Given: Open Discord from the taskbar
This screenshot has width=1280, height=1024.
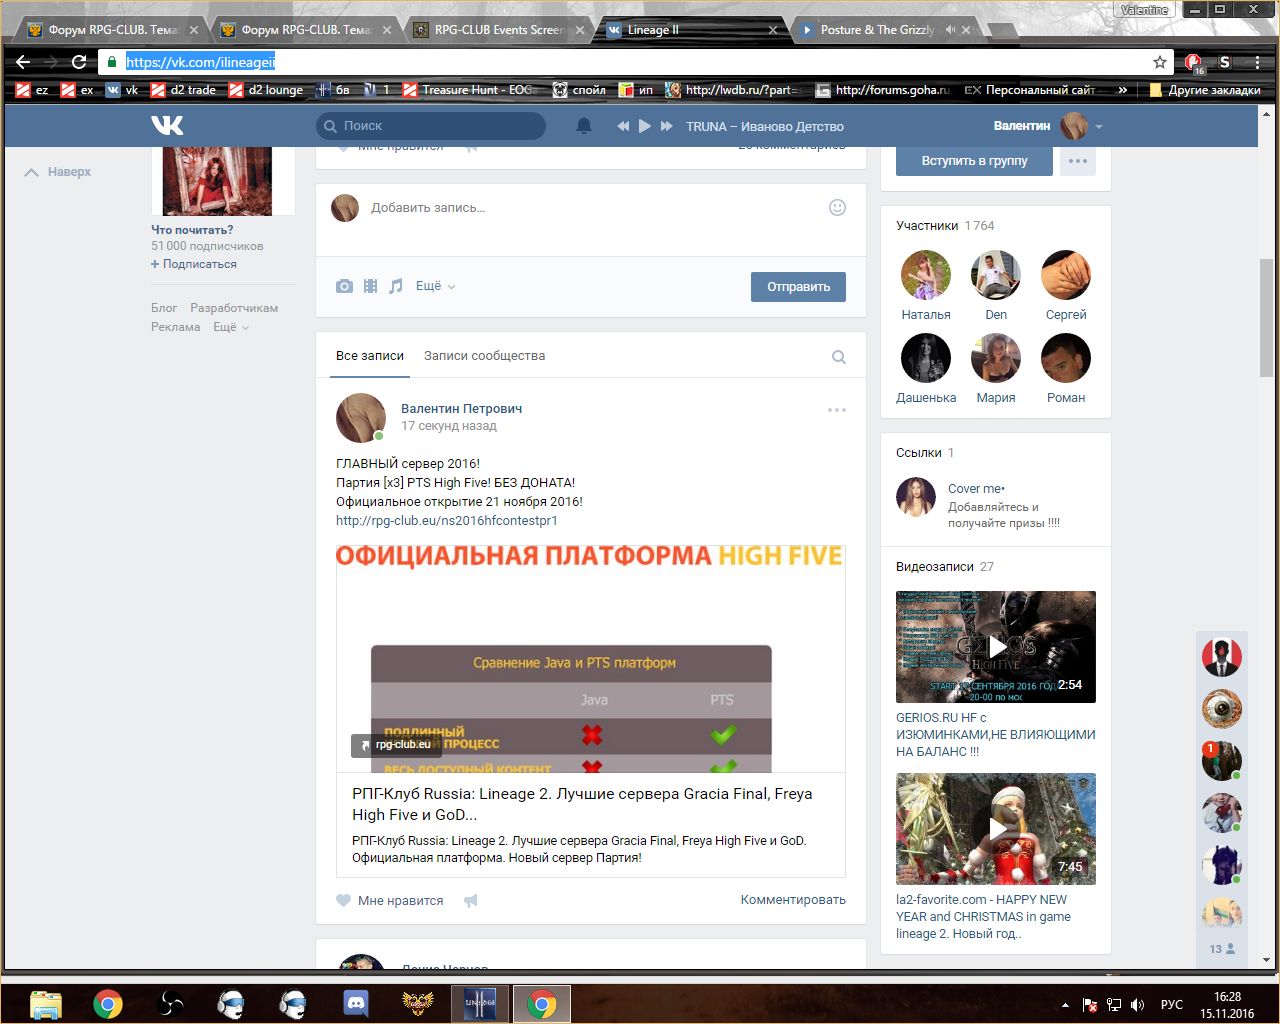Looking at the screenshot, I should tap(355, 1003).
